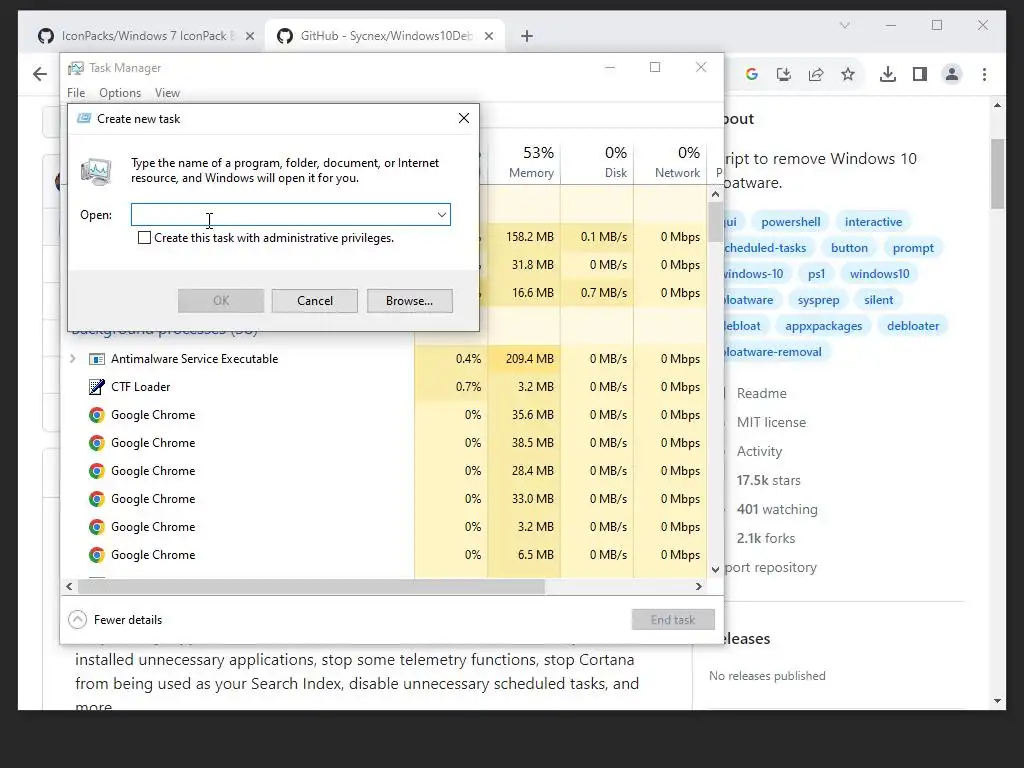This screenshot has height=768, width=1024.
Task: Click down arrow of Task Manager vertical scrollbar
Action: tap(715, 569)
